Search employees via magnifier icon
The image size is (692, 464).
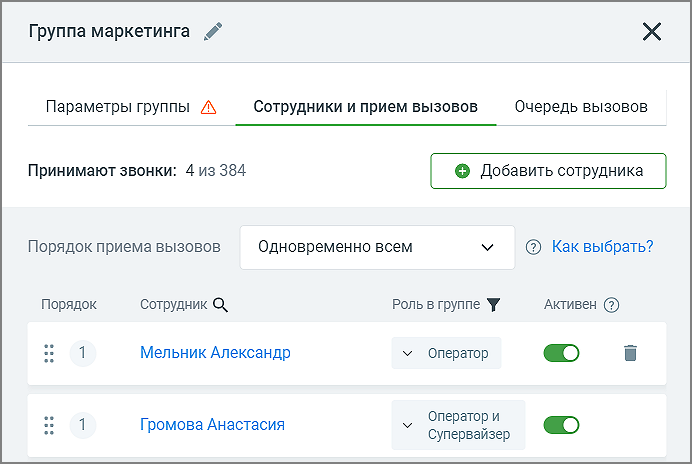pyautogui.click(x=220, y=305)
